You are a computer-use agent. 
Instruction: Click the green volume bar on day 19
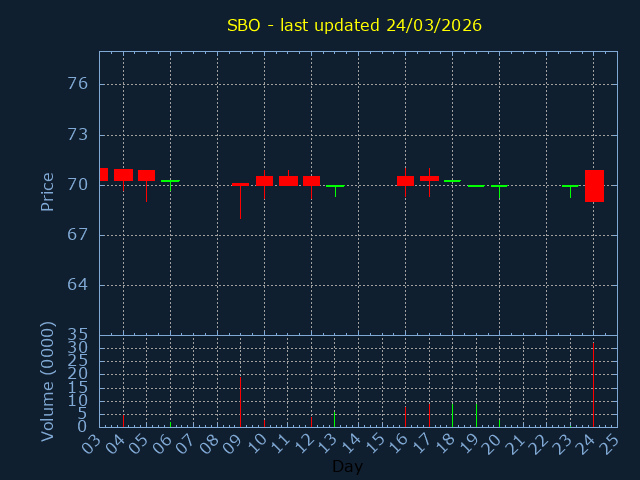coord(476,414)
